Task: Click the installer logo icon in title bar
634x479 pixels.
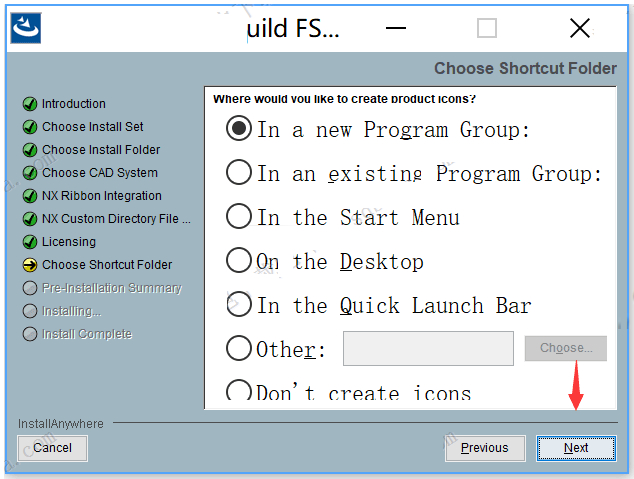Action: click(x=26, y=27)
